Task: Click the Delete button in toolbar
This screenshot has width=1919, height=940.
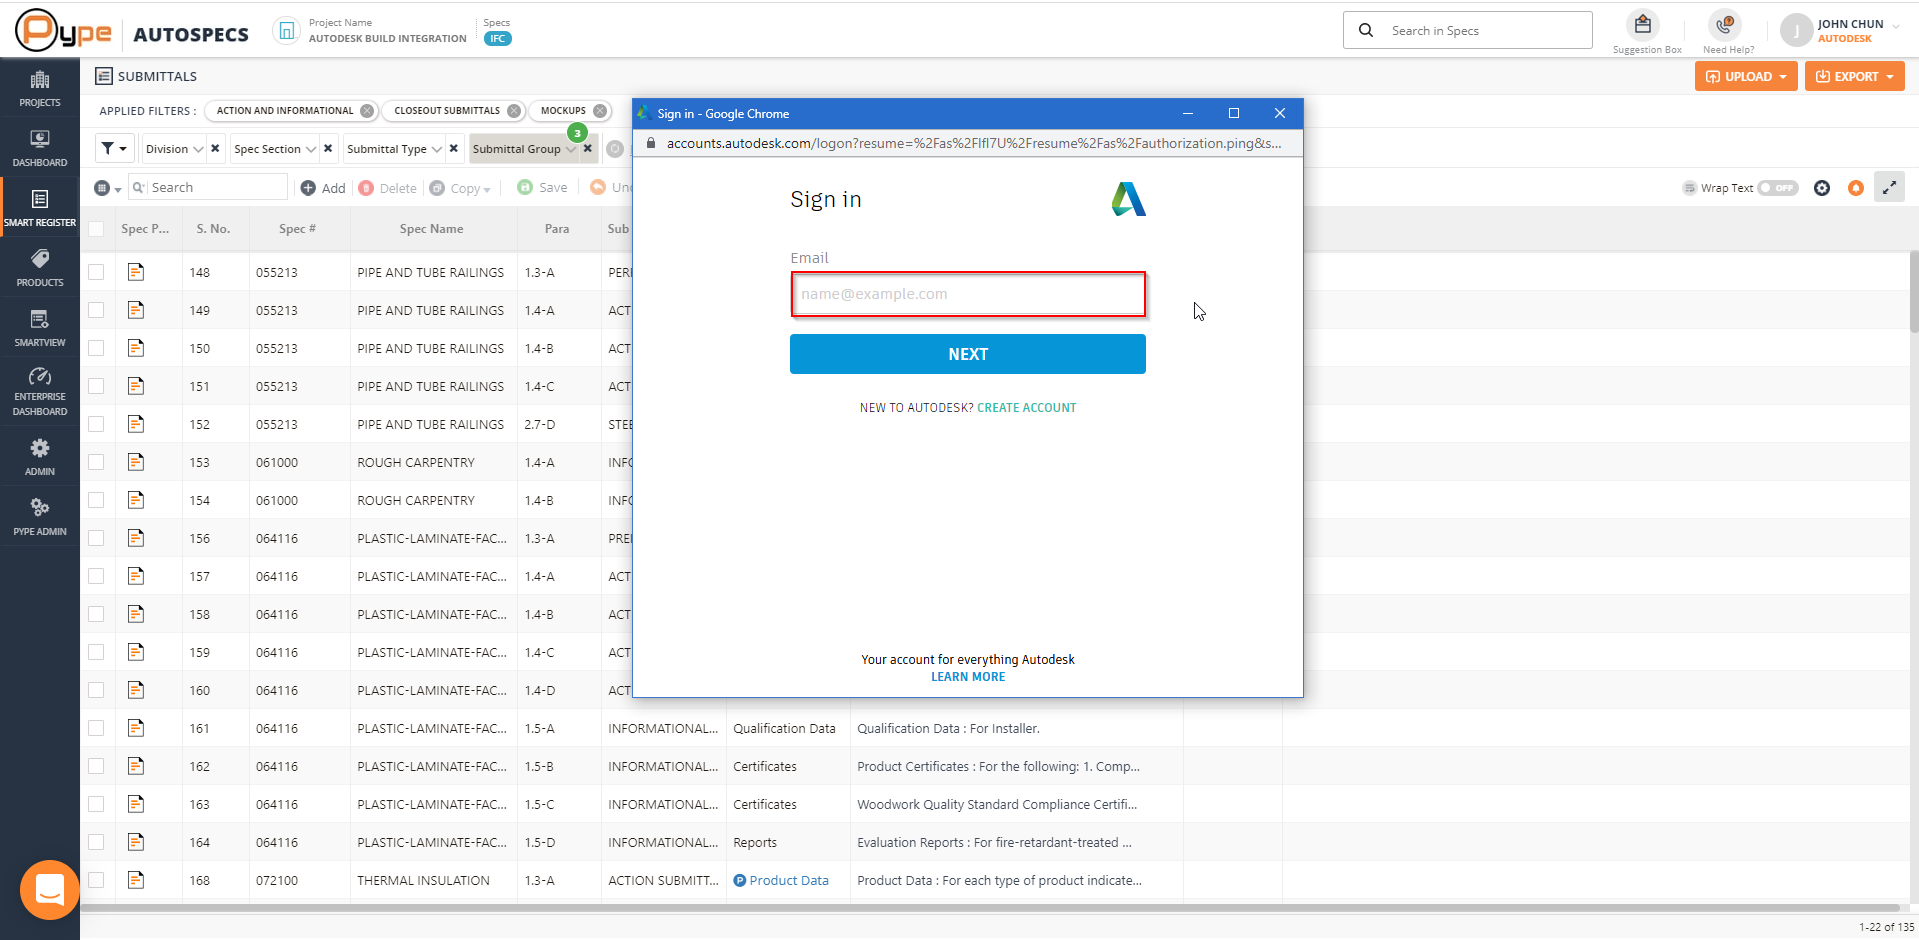Action: click(388, 188)
